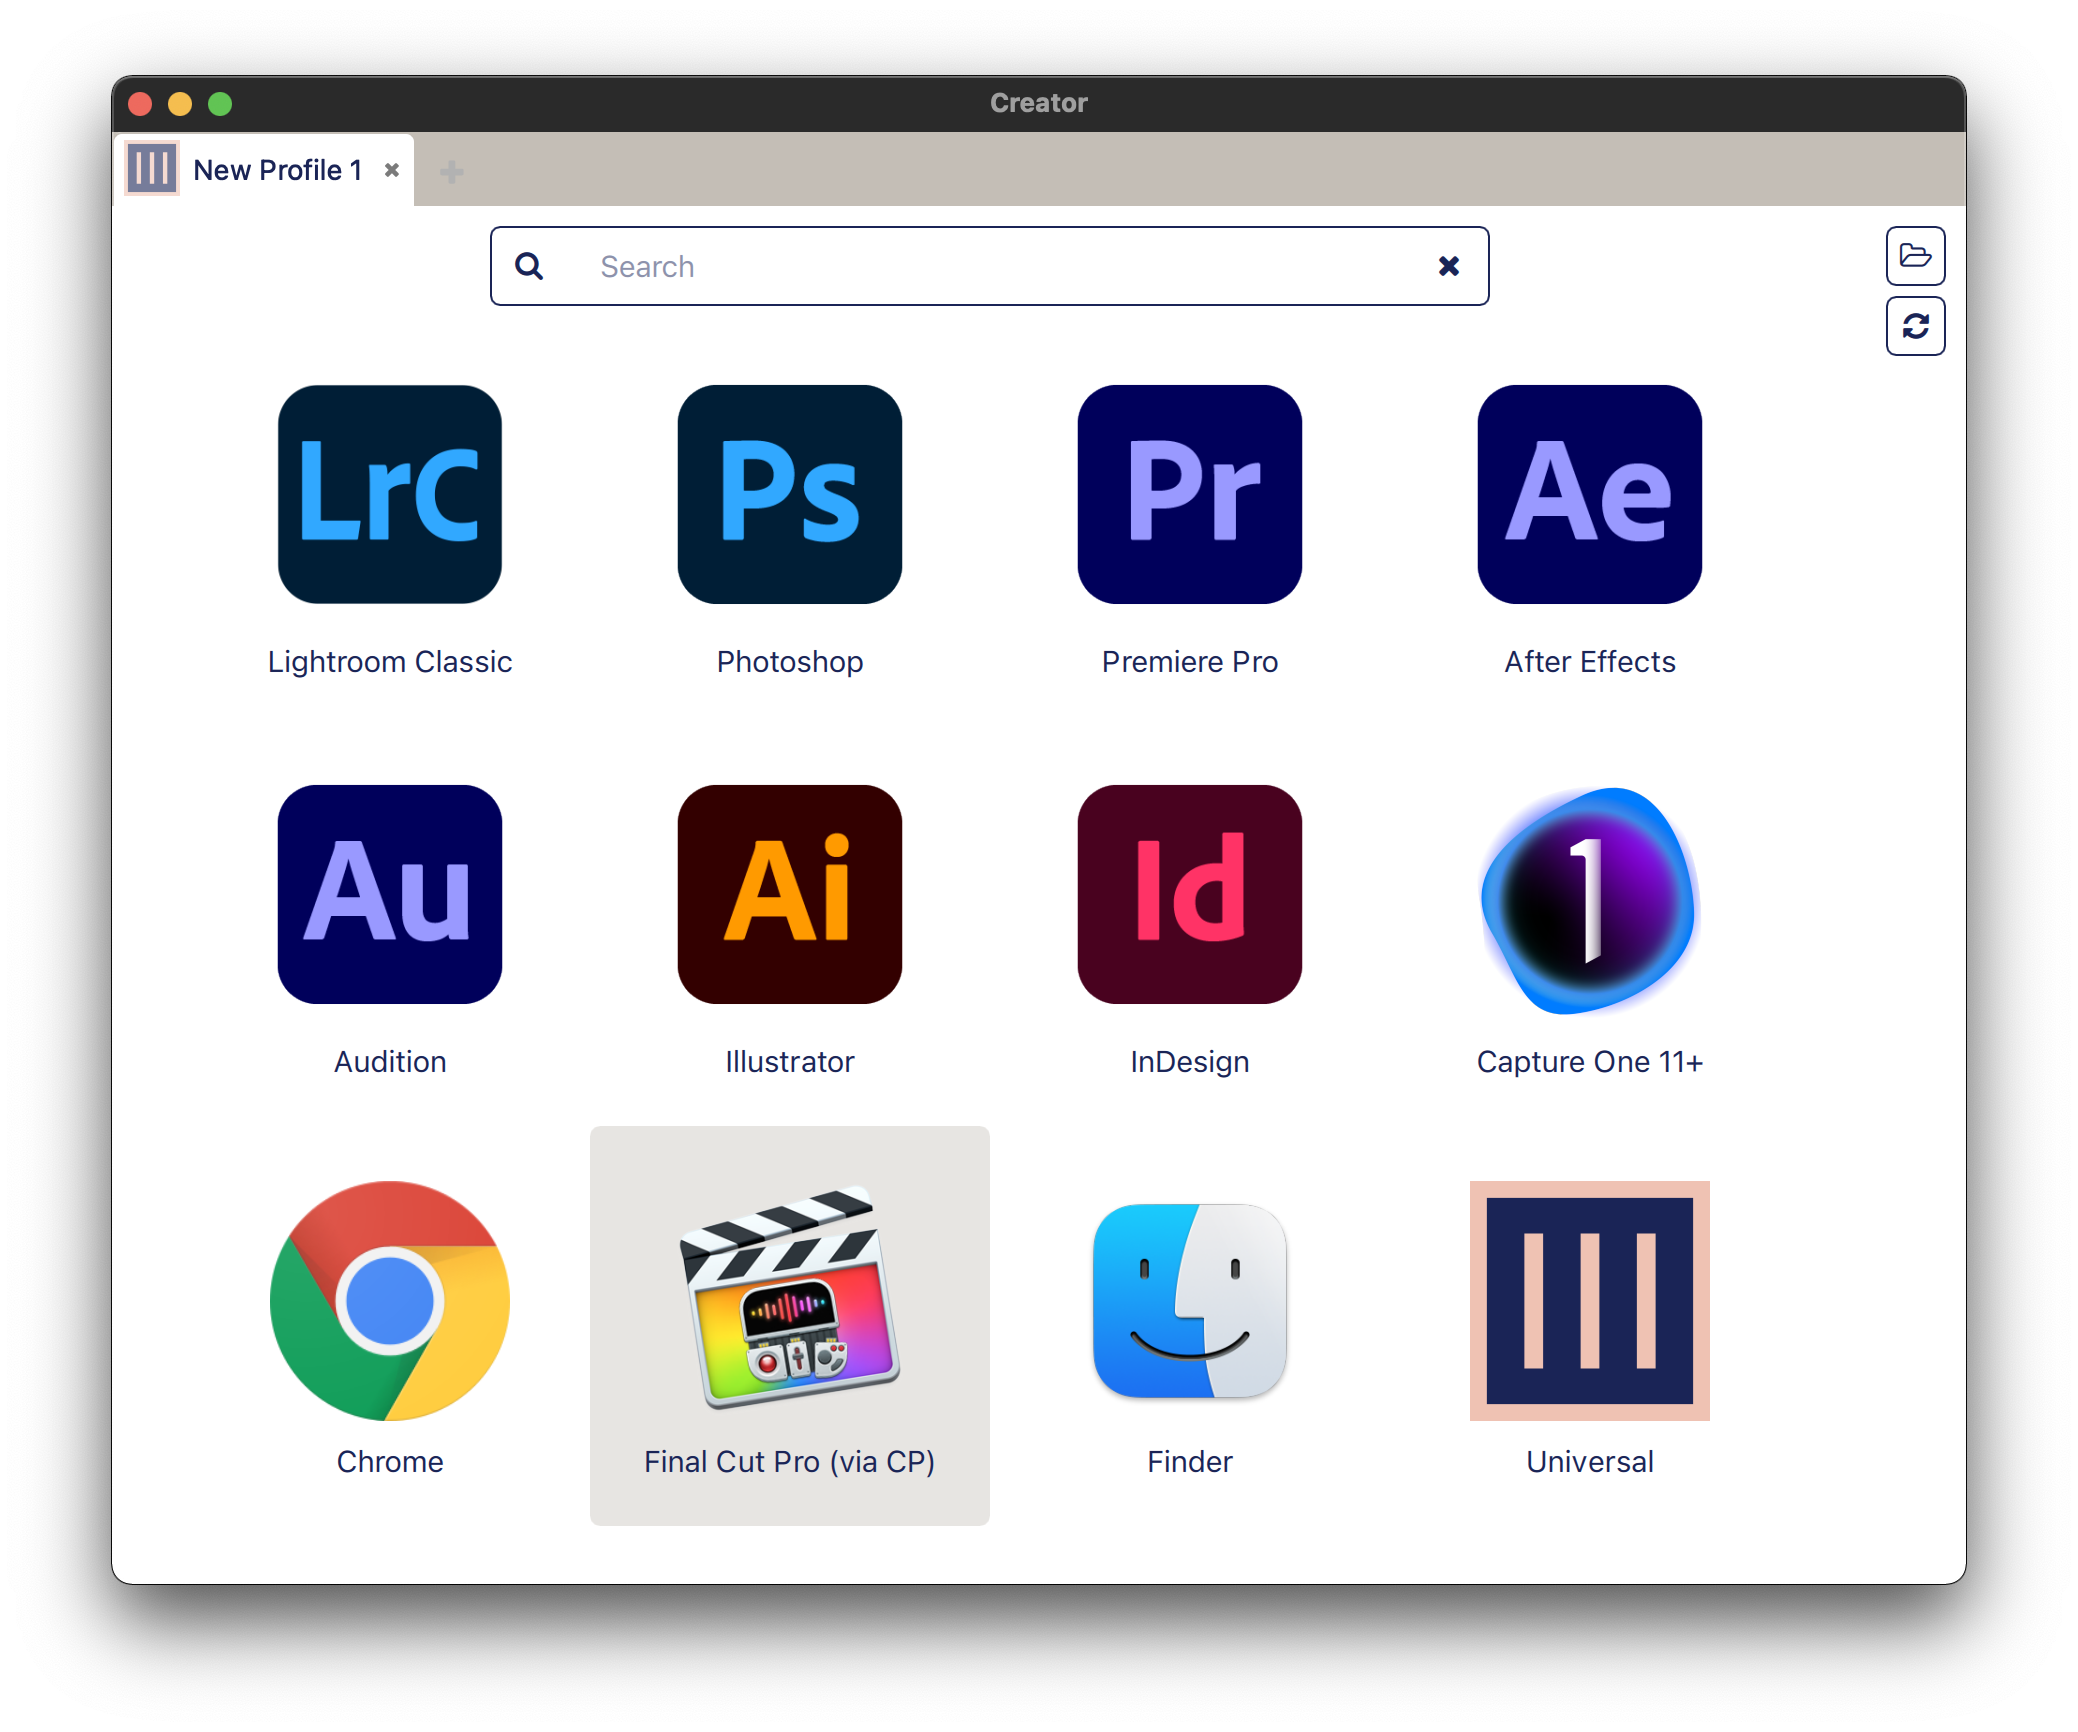Click the open folder button
Image resolution: width=2078 pixels, height=1732 pixels.
[1915, 256]
